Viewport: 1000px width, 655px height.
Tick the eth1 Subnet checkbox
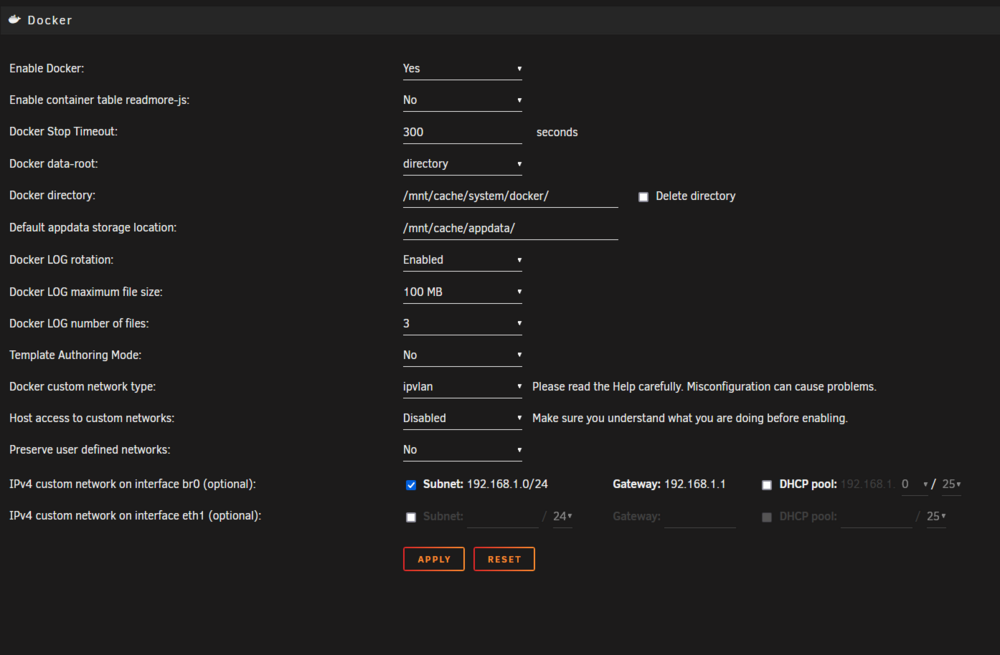click(x=411, y=517)
